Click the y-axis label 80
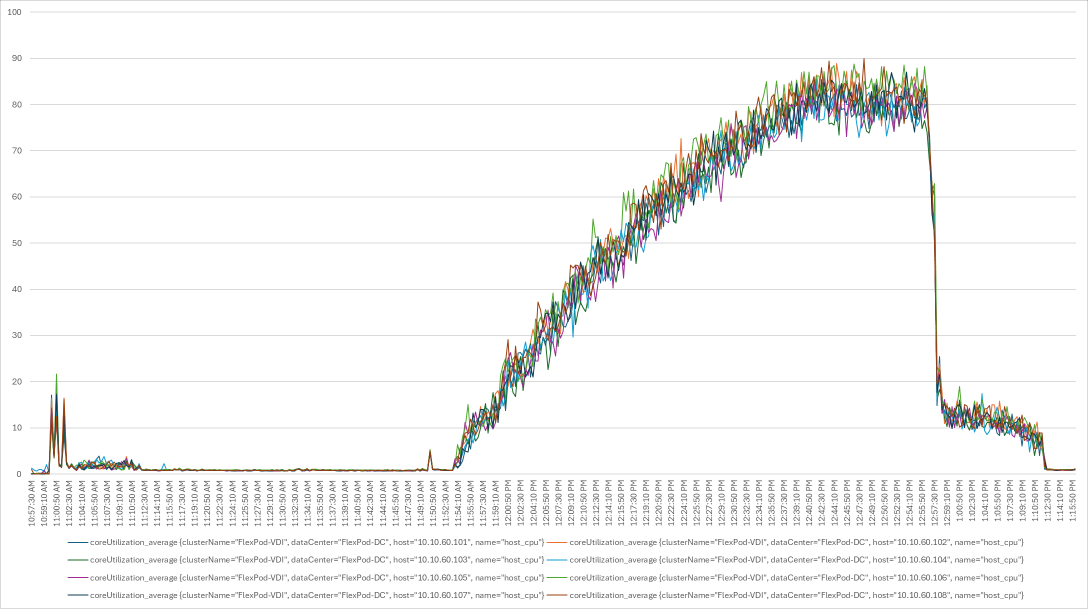This screenshot has height=609, width=1088. coord(17,105)
